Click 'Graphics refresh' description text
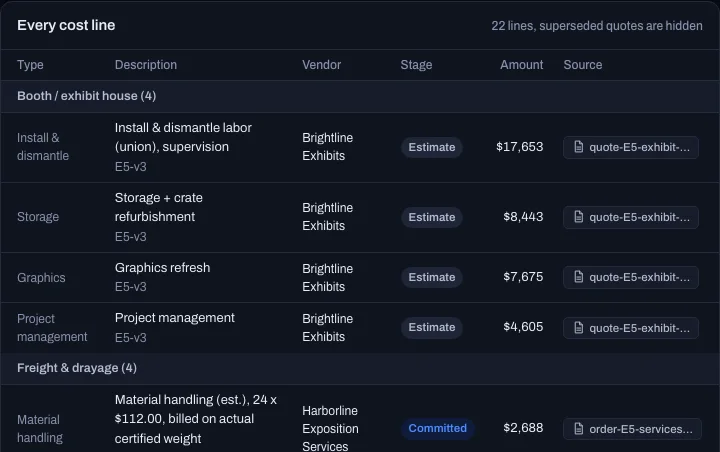This screenshot has height=452, width=720. click(163, 268)
